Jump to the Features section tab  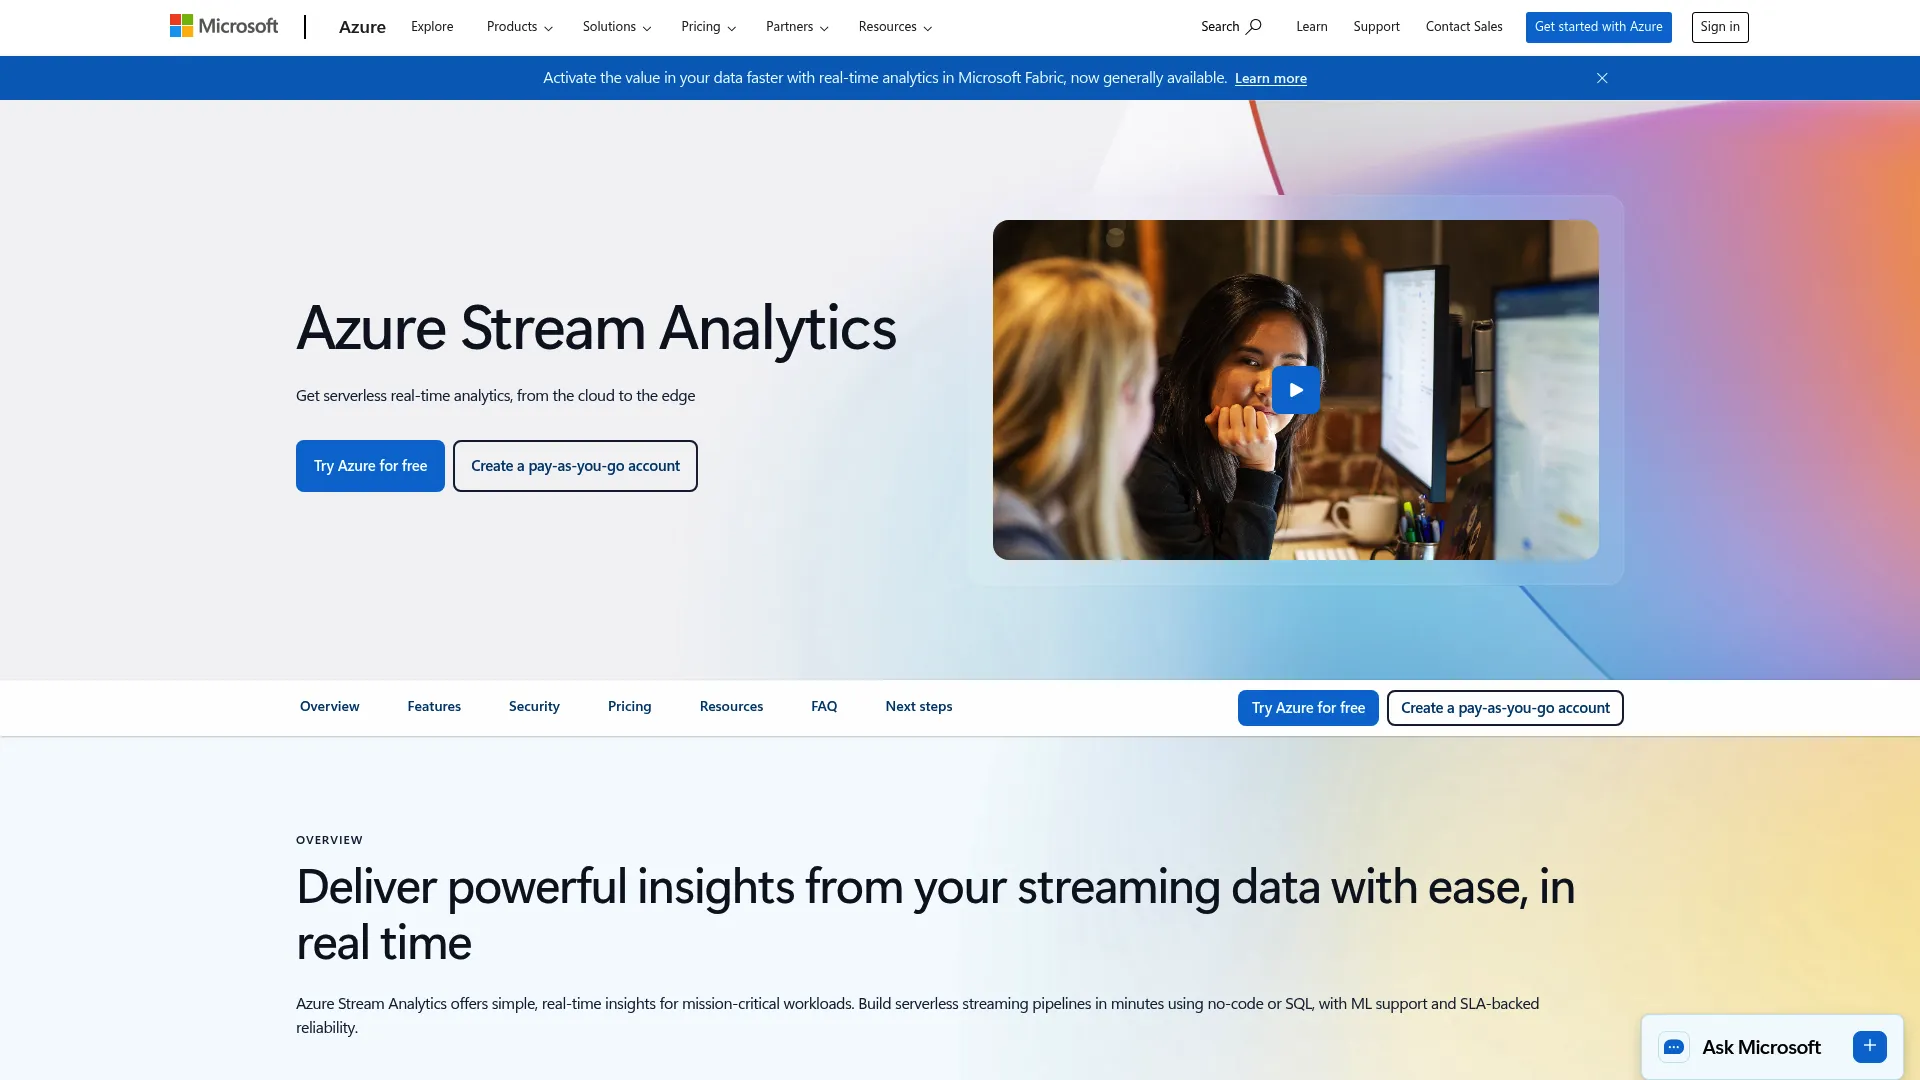[x=434, y=706]
